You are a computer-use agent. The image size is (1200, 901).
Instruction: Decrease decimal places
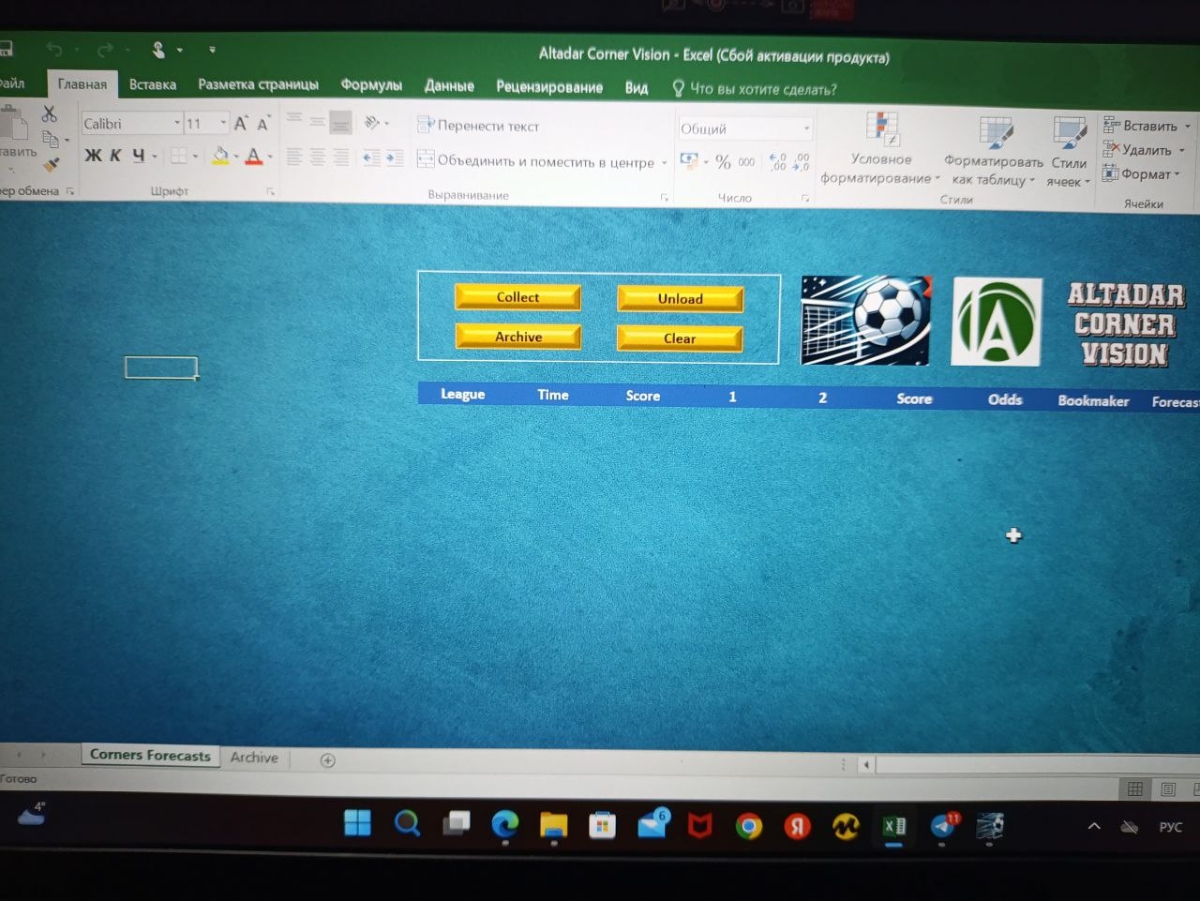800,163
